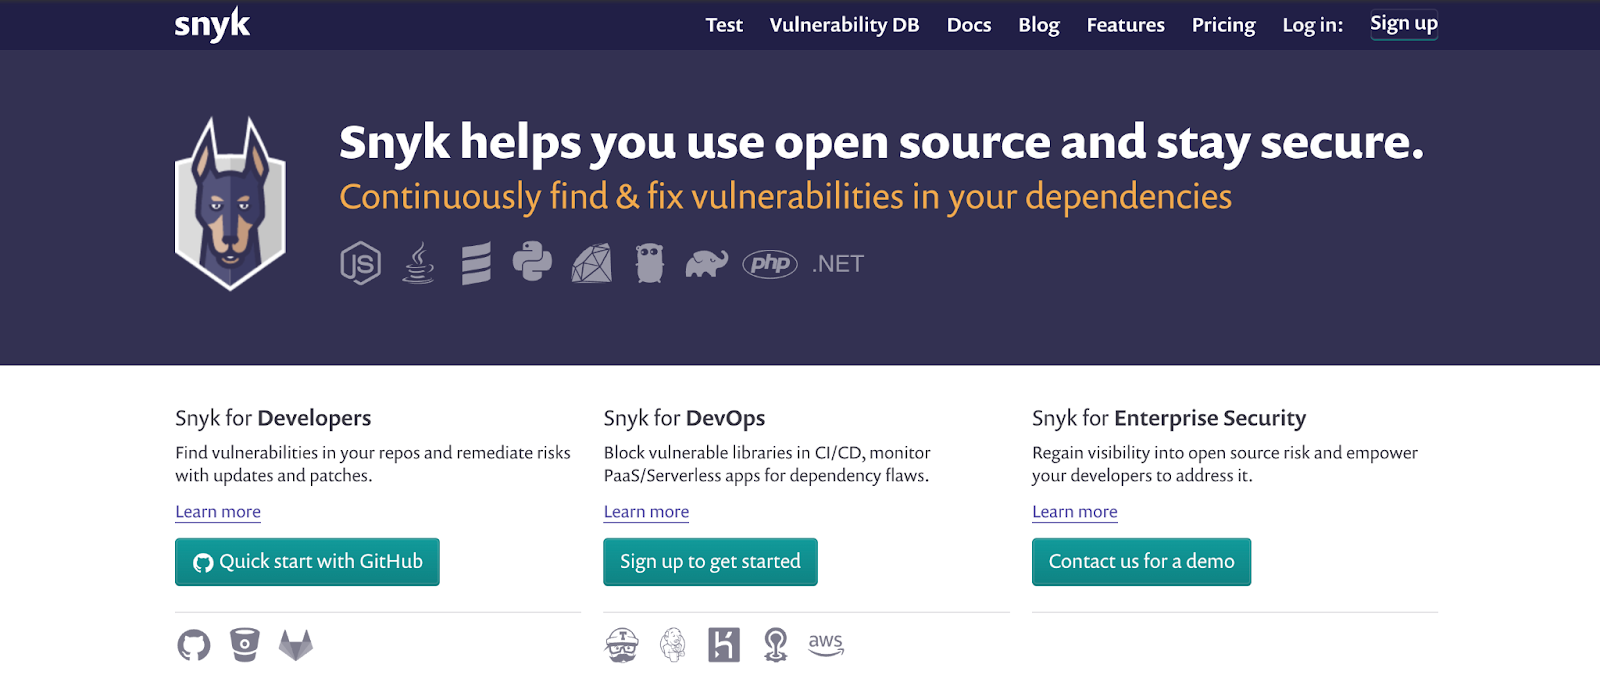Viewport: 1600px width, 700px height.
Task: Select the Python language icon
Action: click(532, 262)
